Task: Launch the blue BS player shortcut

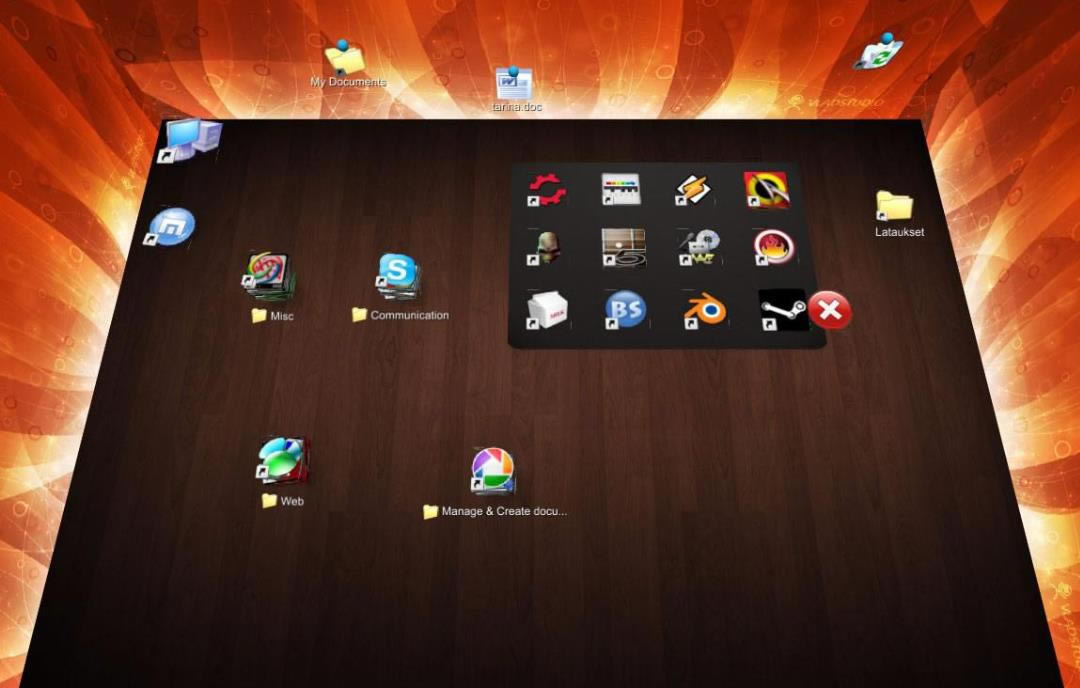Action: (x=625, y=310)
